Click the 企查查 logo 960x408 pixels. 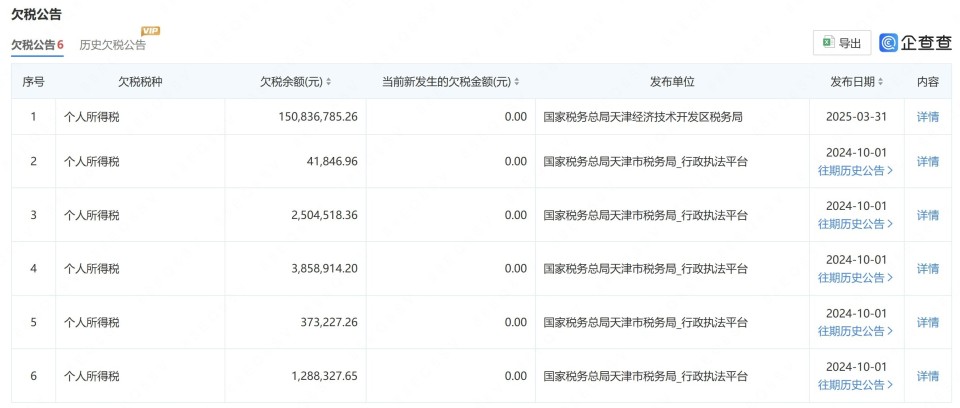pos(915,42)
